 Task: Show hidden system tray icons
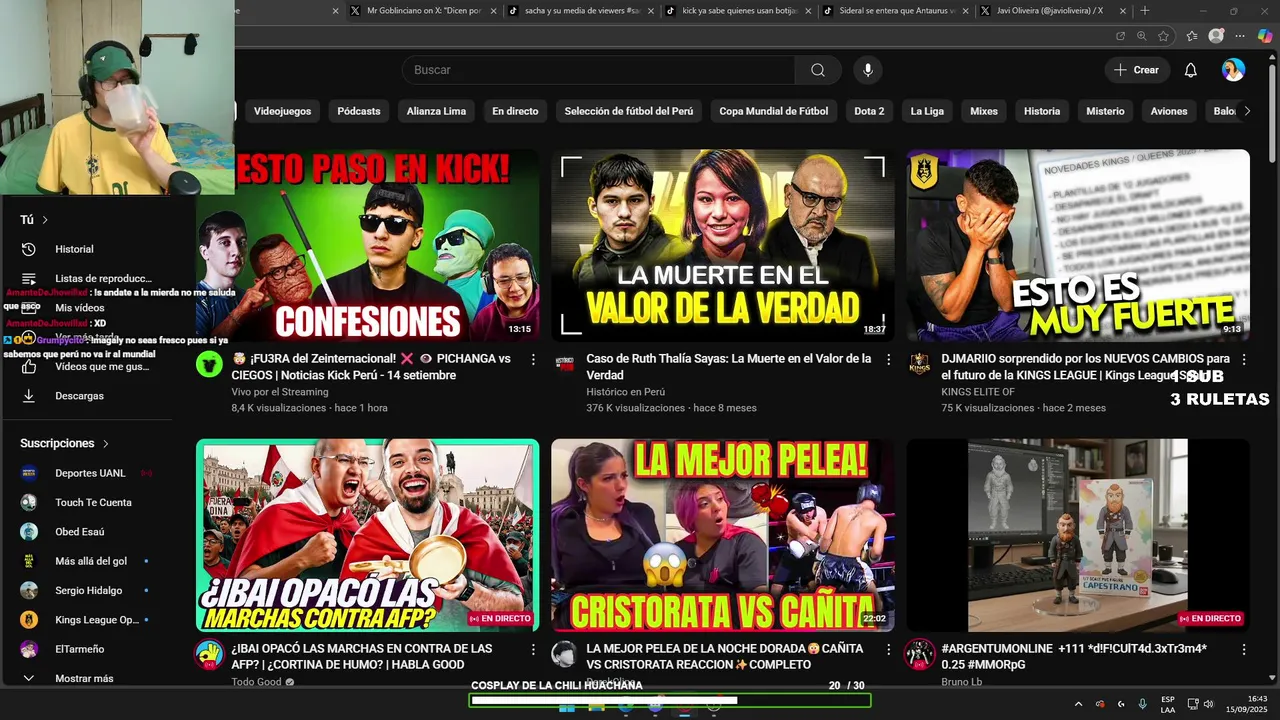click(1078, 704)
